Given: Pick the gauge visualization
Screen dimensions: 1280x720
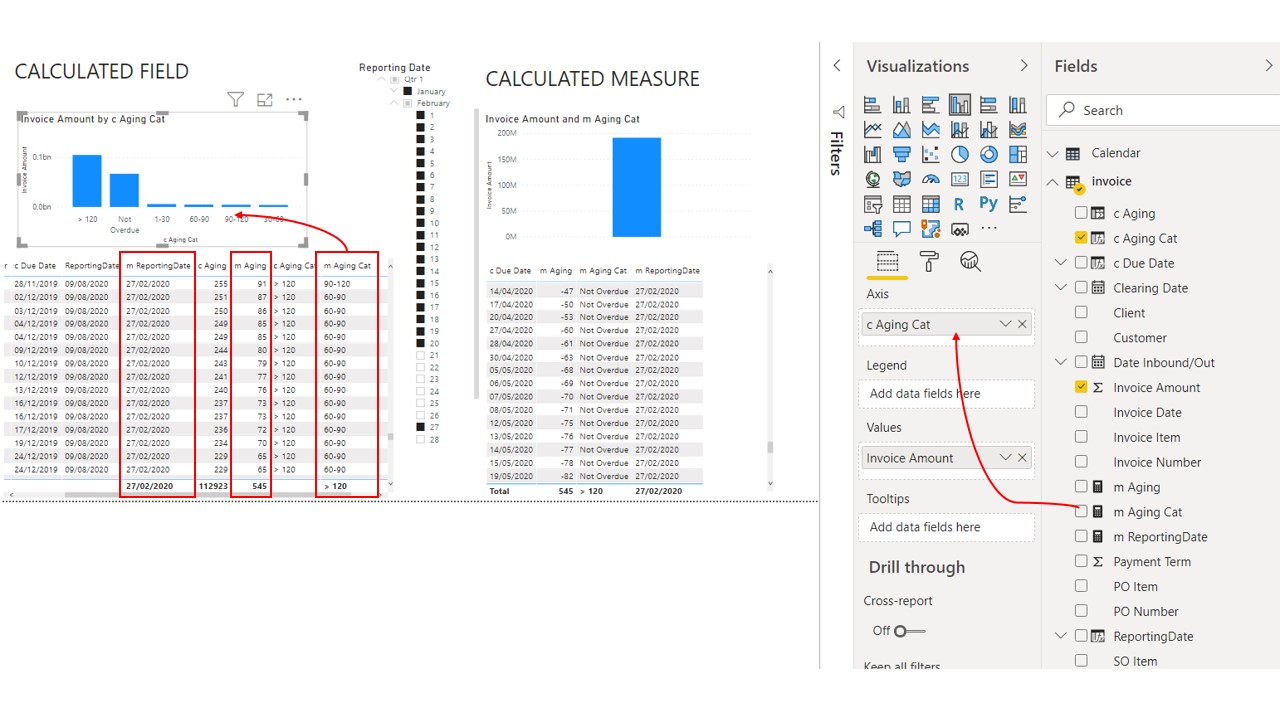Looking at the screenshot, I should click(x=931, y=179).
